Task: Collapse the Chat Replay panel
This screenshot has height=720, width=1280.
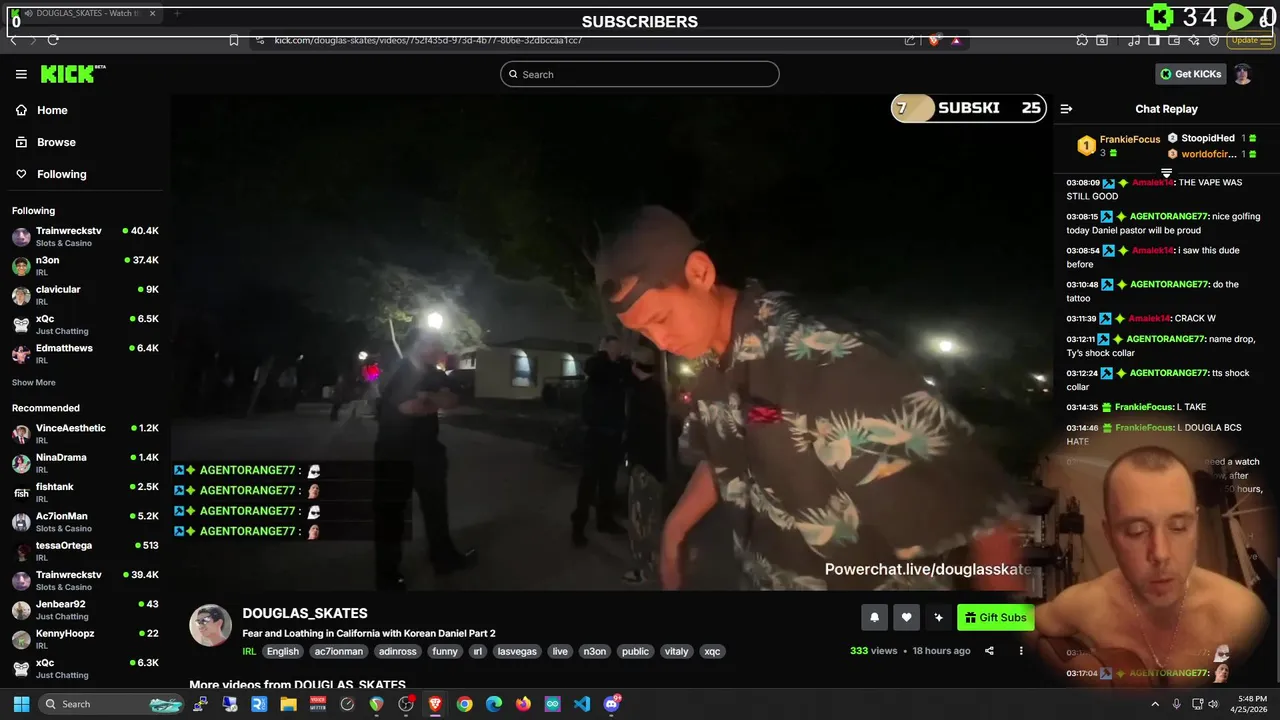Action: point(1066,109)
